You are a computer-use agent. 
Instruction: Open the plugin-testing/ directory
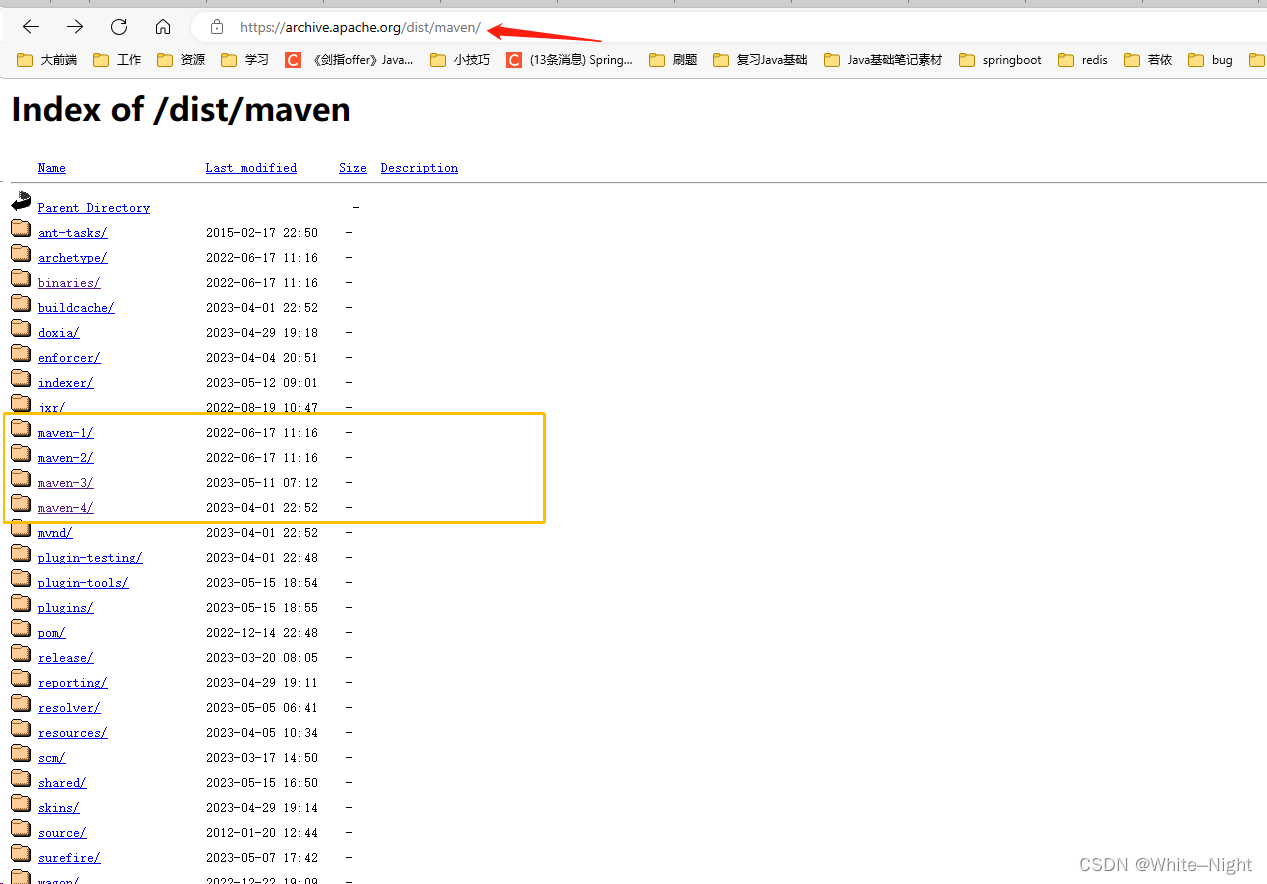(x=89, y=557)
